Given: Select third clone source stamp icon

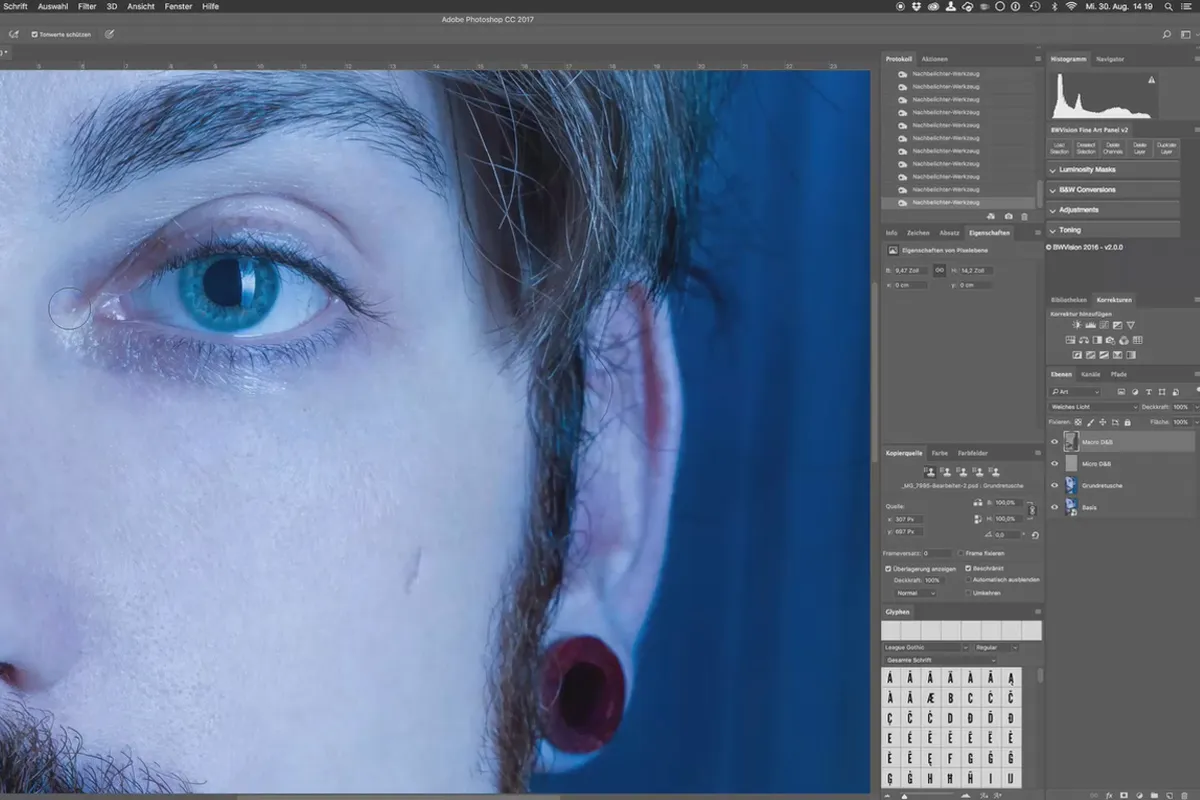Looking at the screenshot, I should (962, 472).
